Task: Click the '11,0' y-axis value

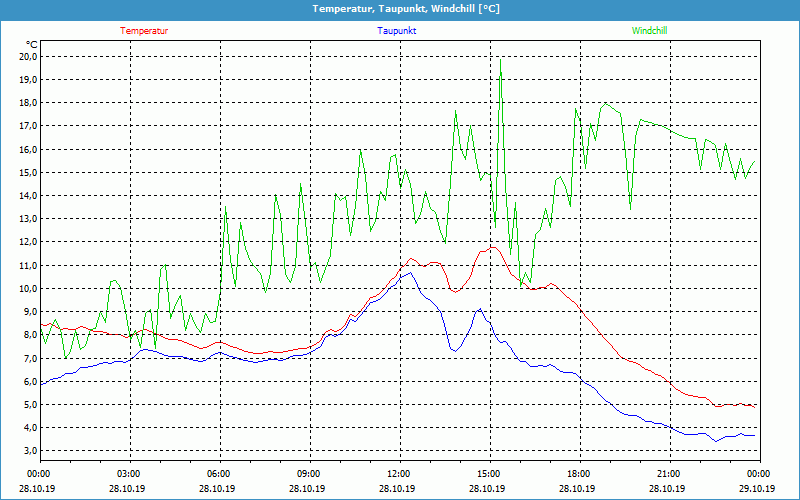Action: point(28,265)
